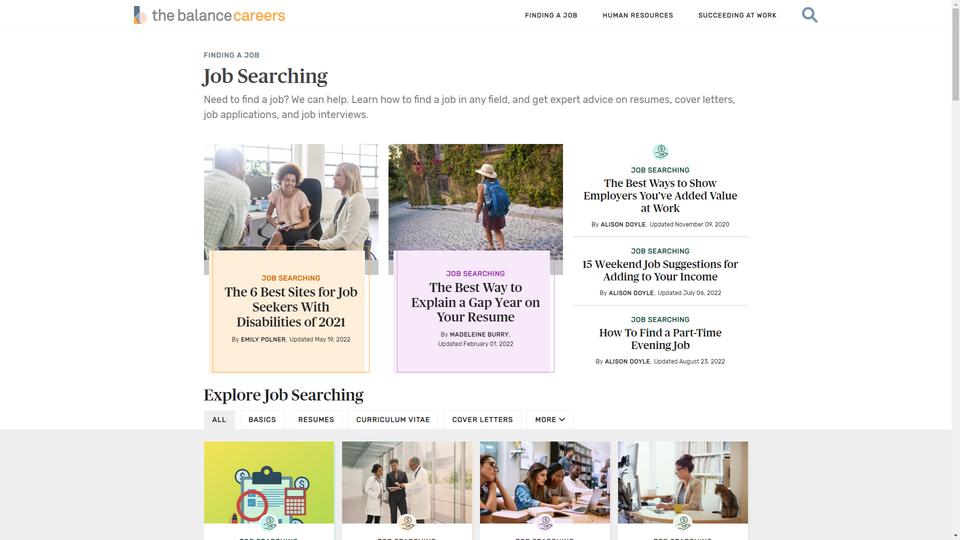Click badge icon on woman with cat card
The image size is (960, 540).
click(683, 522)
